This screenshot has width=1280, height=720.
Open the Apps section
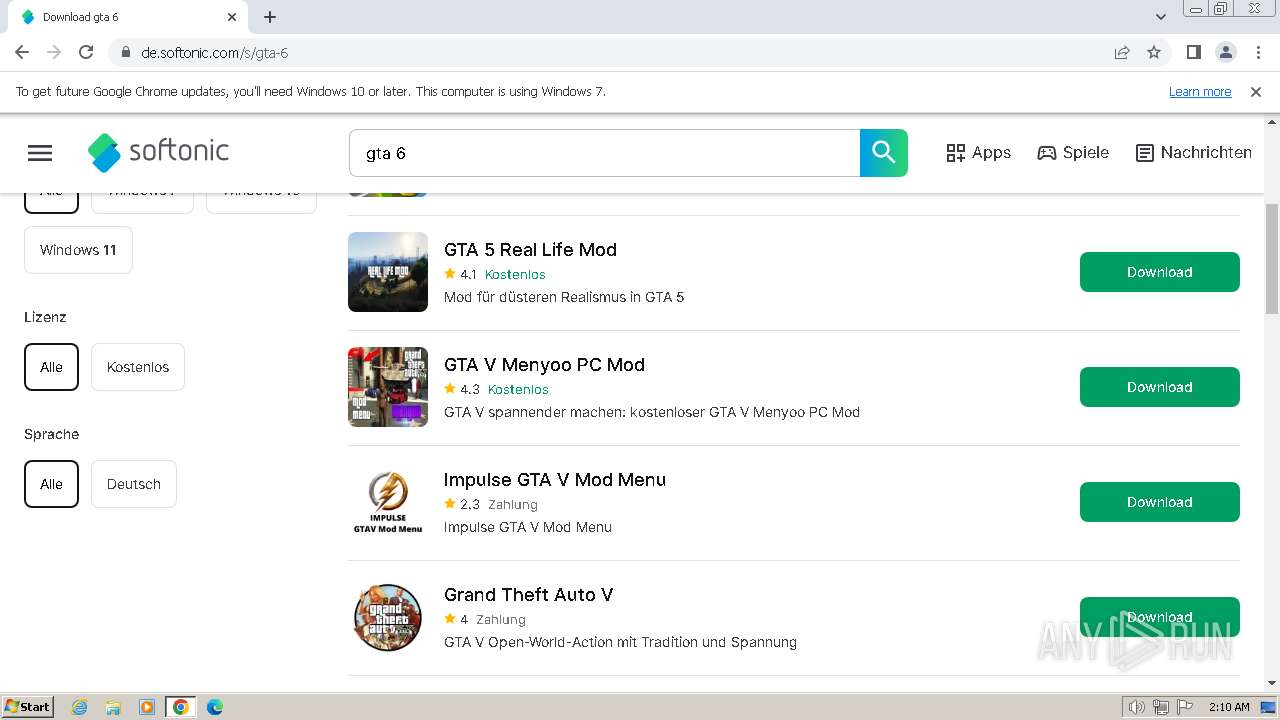pos(978,153)
